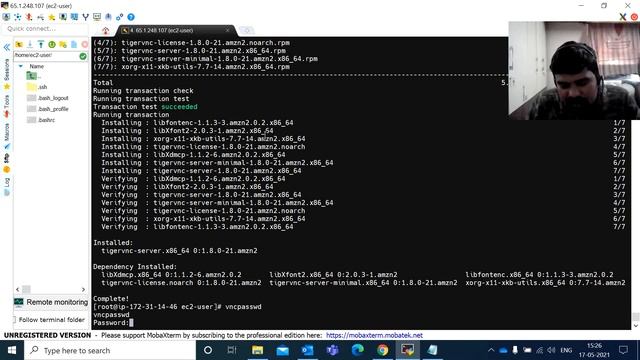This screenshot has height=360, width=640.
Task: Select the .bashrc file
Action: coord(41,120)
